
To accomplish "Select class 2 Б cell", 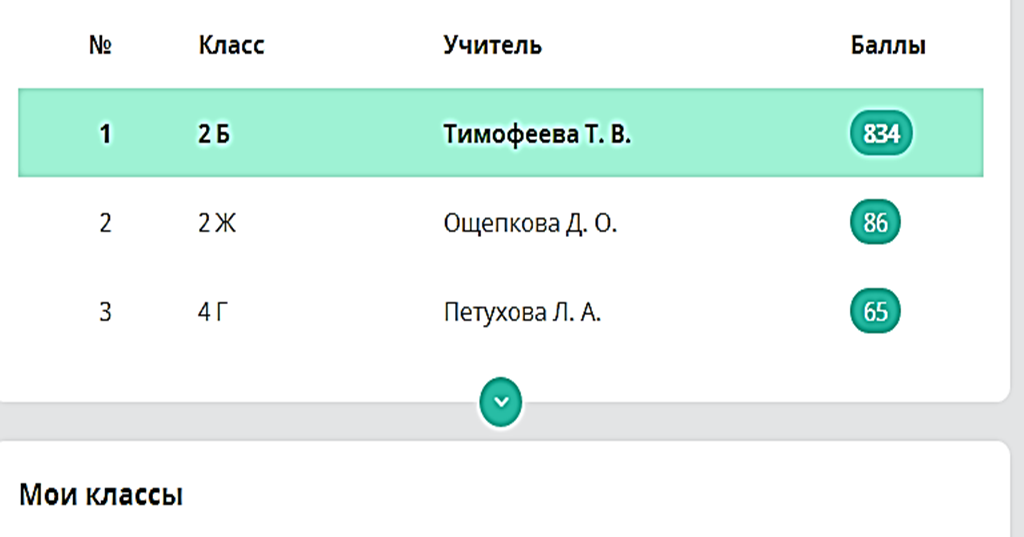I will click(214, 134).
